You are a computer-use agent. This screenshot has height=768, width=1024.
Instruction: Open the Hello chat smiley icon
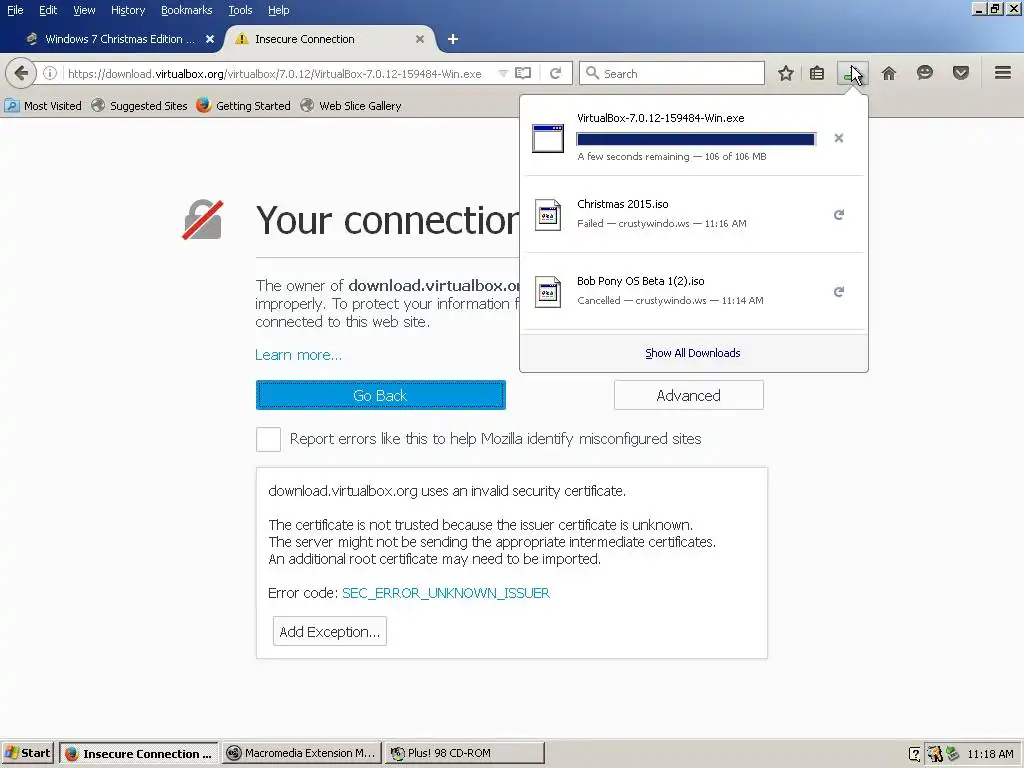pyautogui.click(x=924, y=73)
